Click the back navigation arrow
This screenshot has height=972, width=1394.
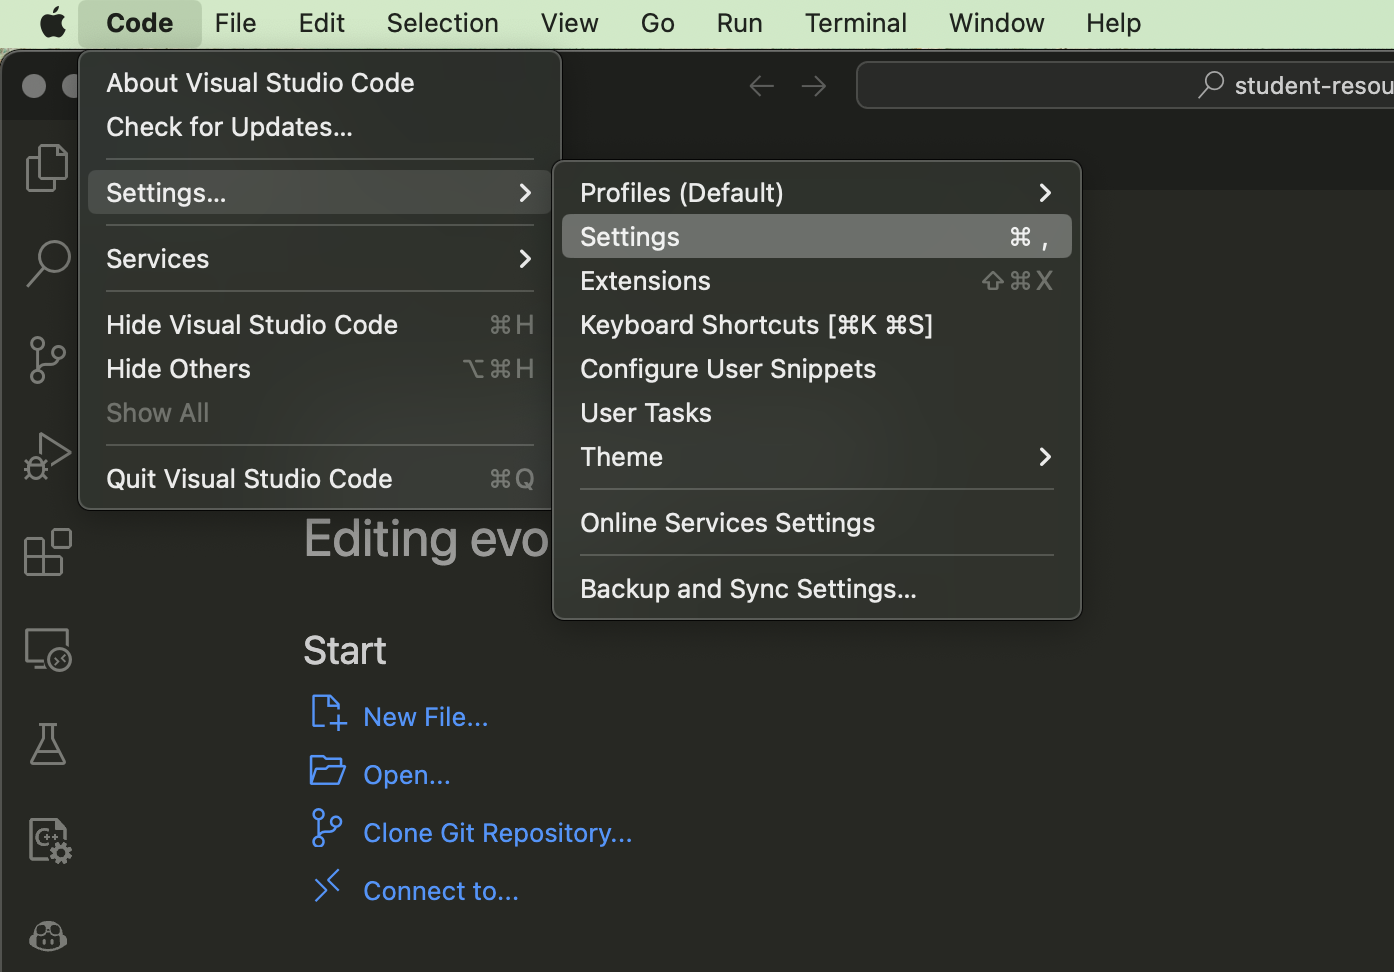pos(761,85)
